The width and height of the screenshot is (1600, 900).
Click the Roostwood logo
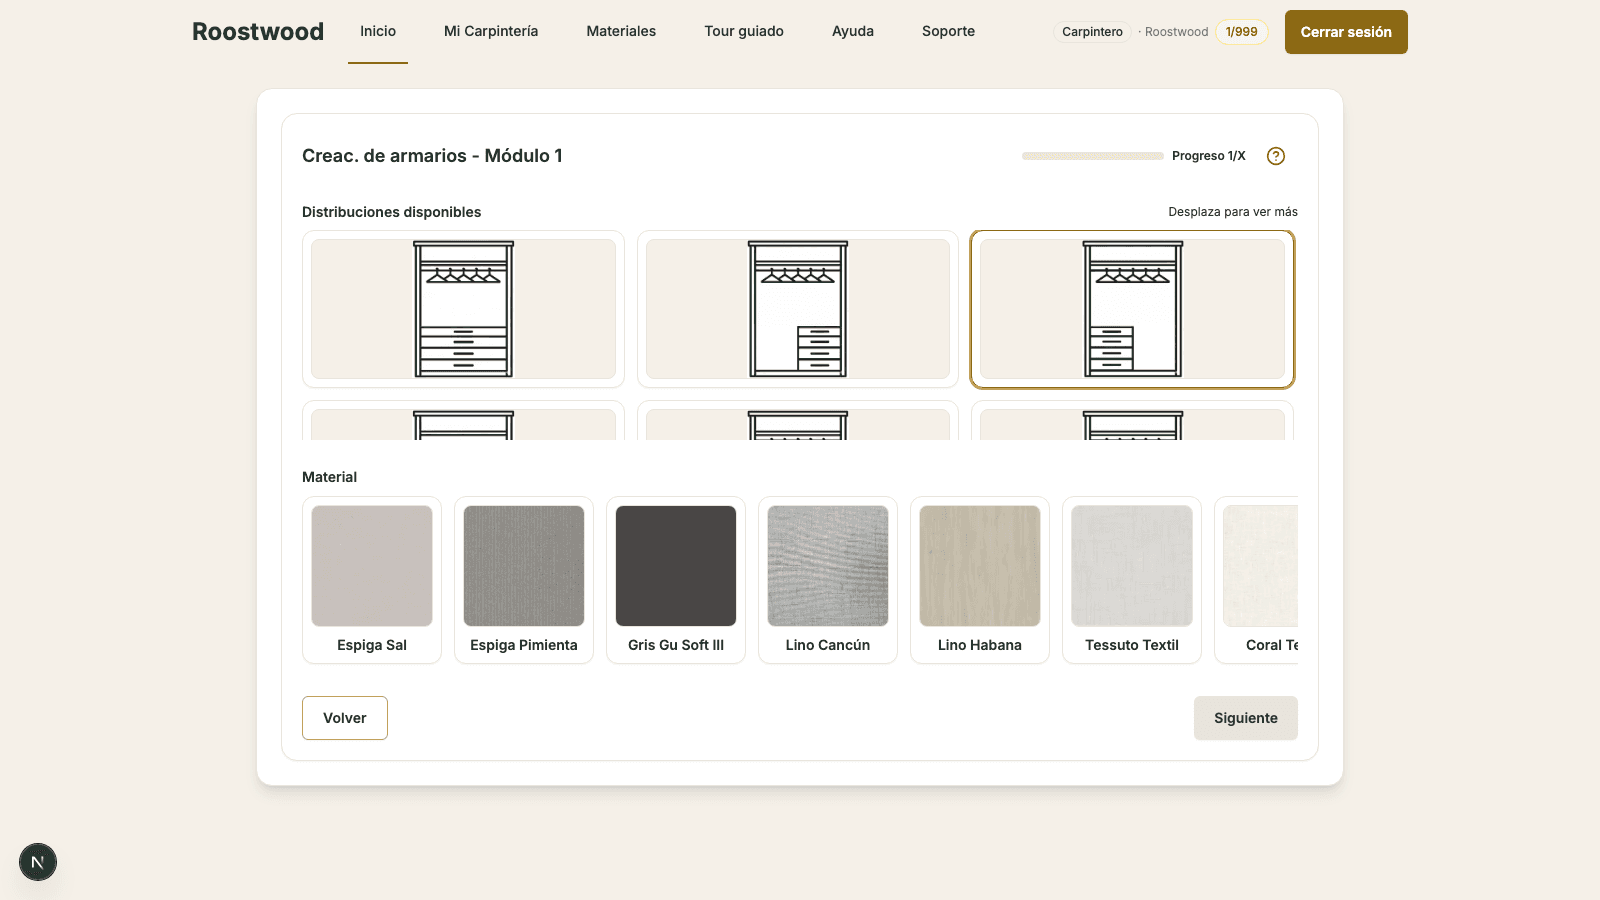point(258,32)
